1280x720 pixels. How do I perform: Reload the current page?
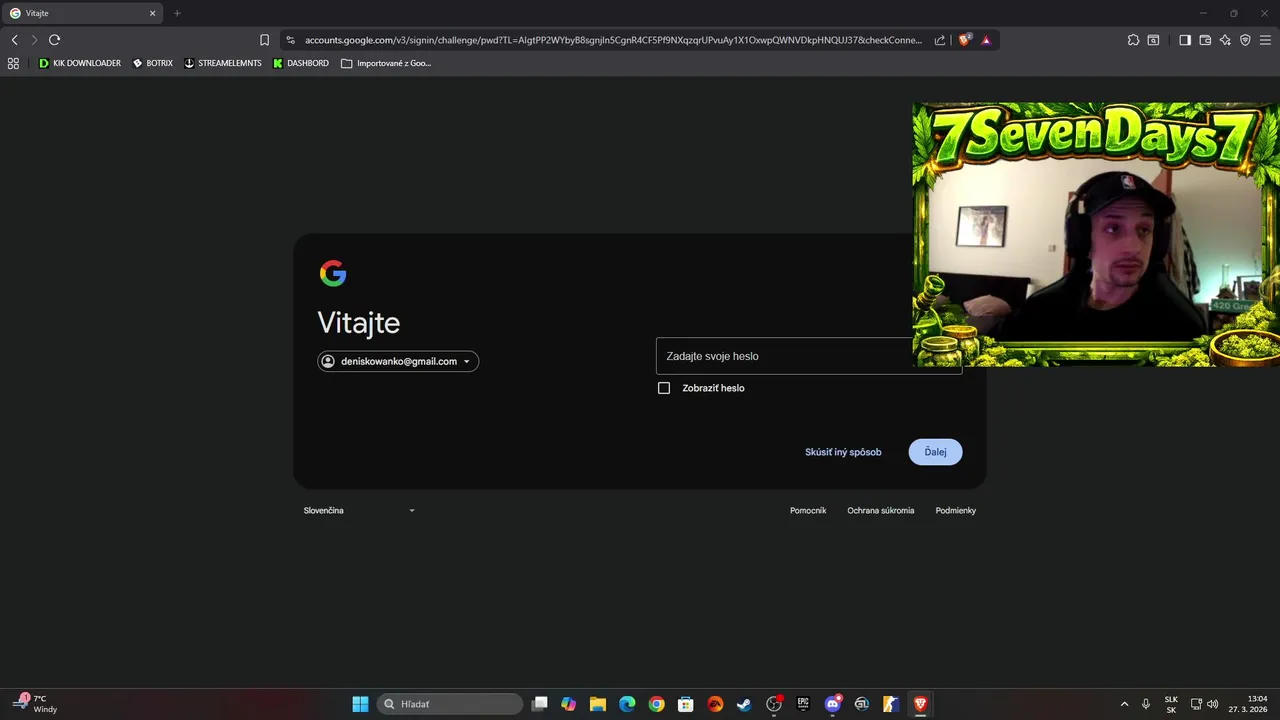click(x=54, y=40)
